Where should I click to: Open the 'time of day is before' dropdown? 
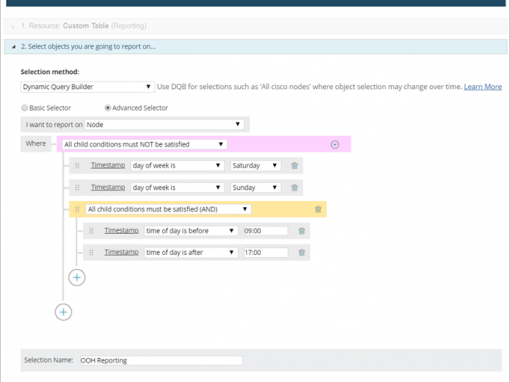pos(191,231)
